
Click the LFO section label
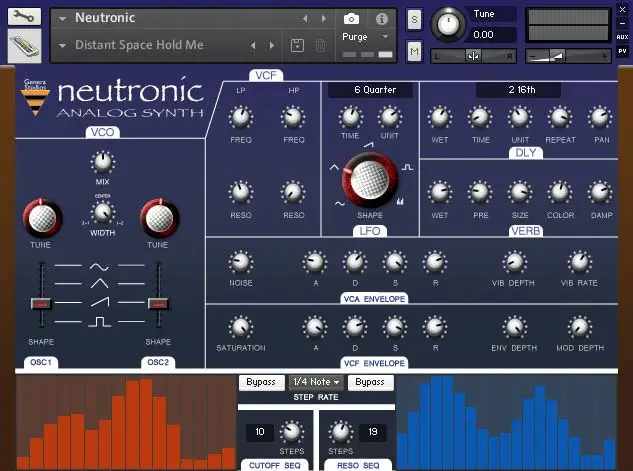tap(370, 231)
